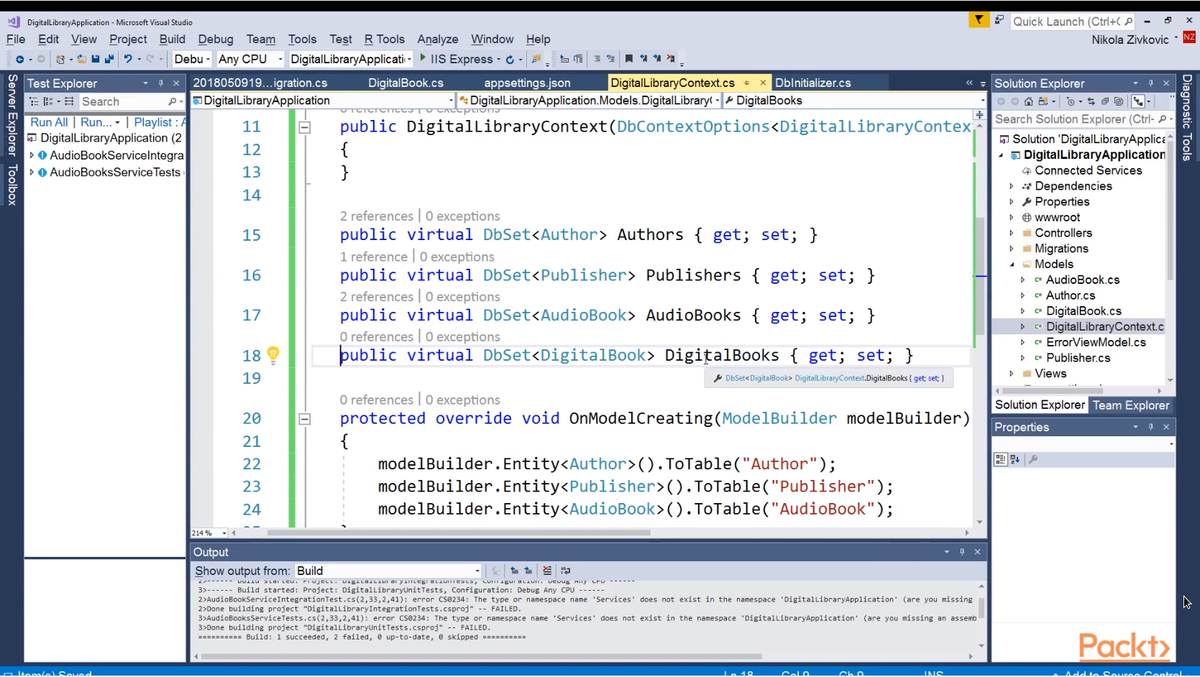The width and height of the screenshot is (1200, 677).
Task: Expand the Migrations folder arrow
Action: click(1012, 249)
